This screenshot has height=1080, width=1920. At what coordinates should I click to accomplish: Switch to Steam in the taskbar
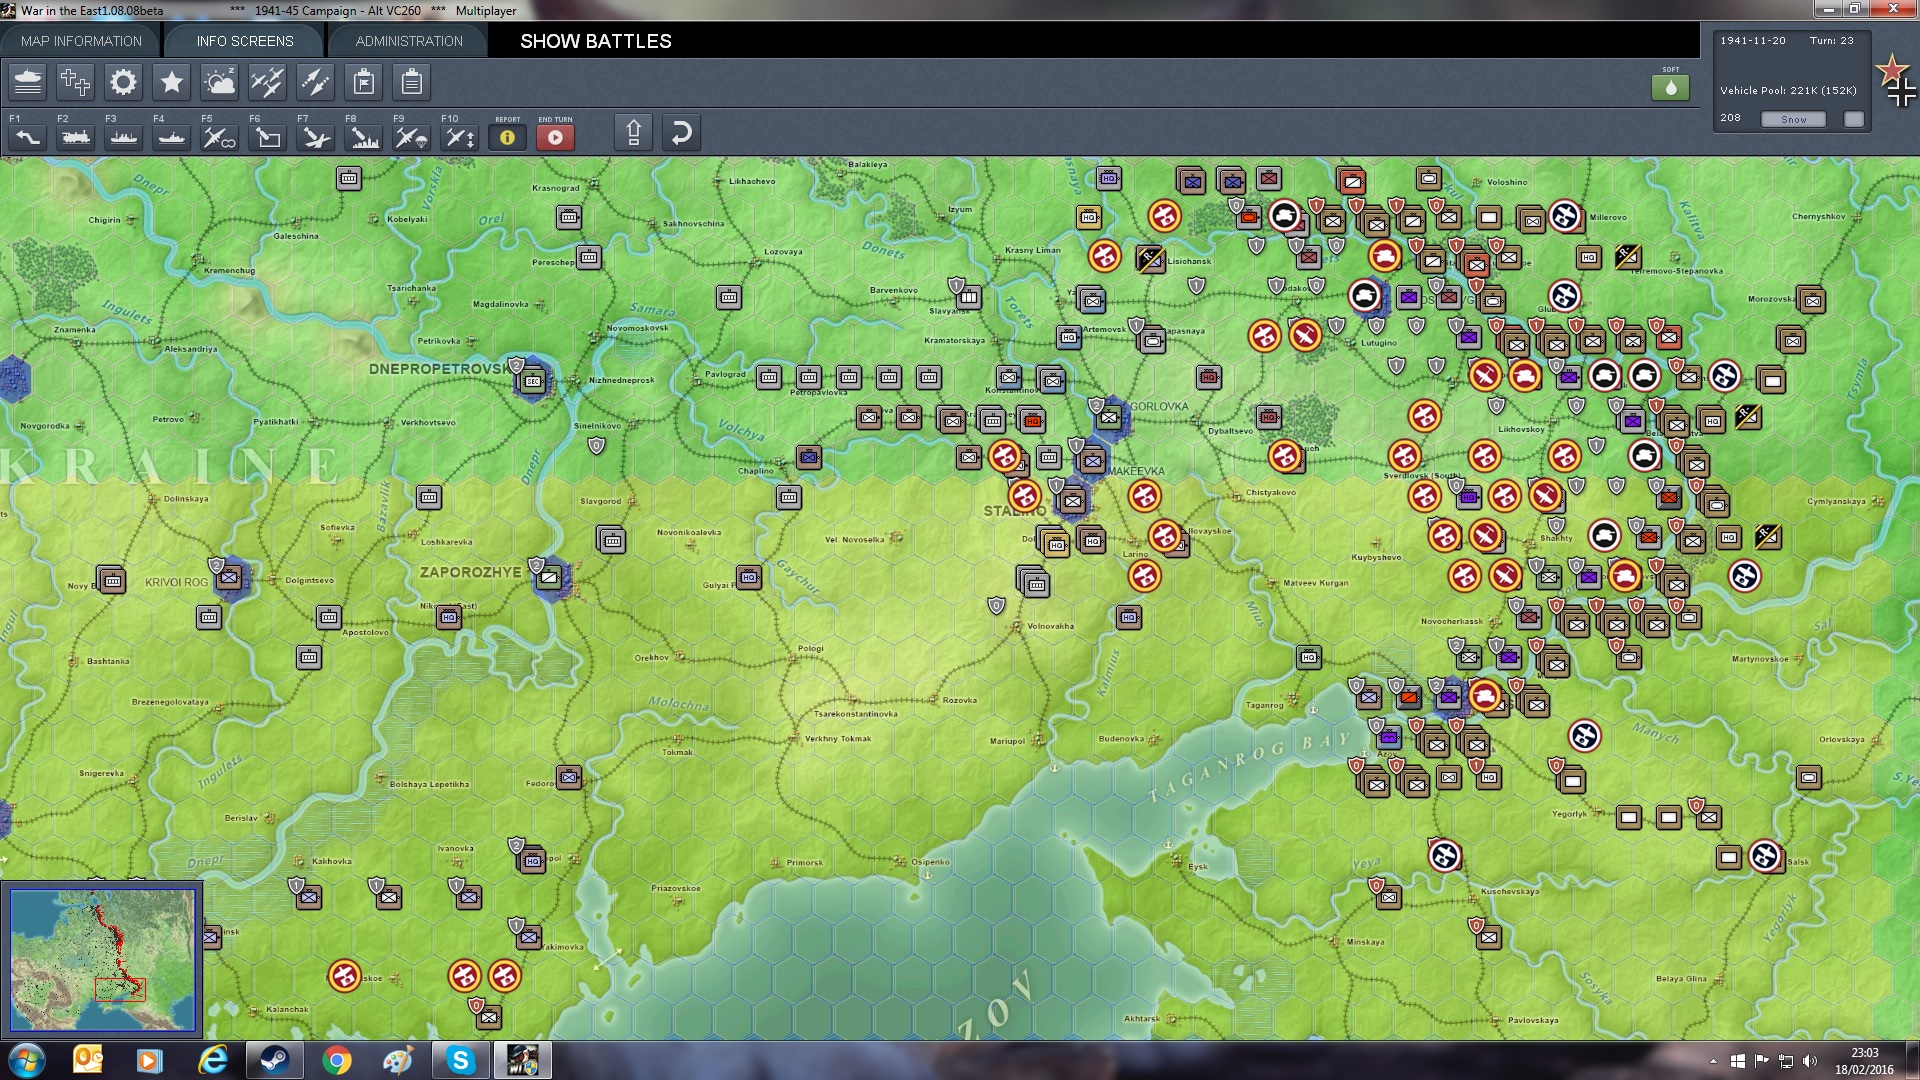[x=274, y=1060]
